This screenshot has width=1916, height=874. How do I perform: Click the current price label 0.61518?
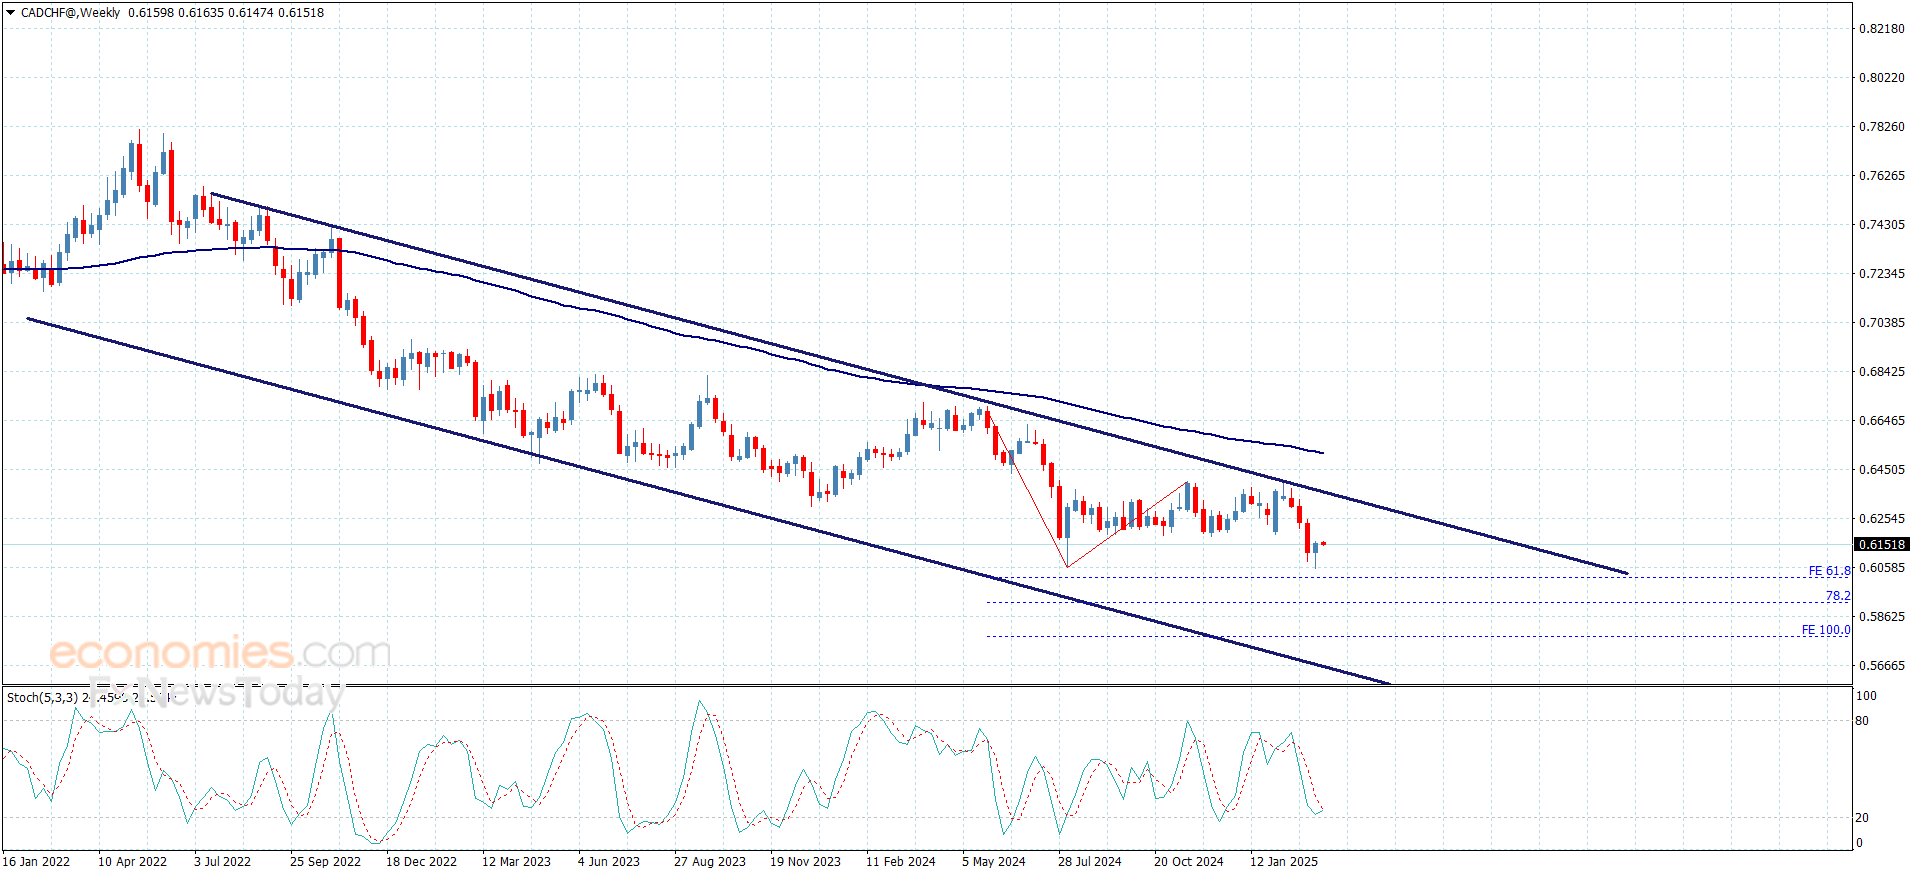1881,544
